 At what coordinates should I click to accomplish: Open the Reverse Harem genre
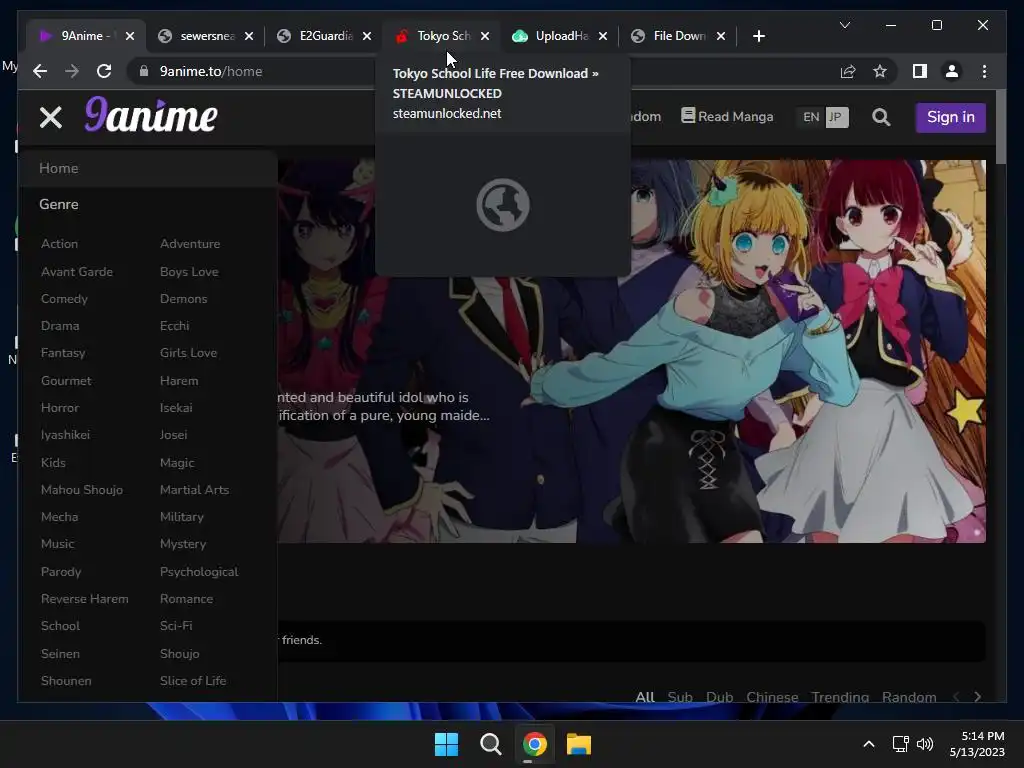tap(84, 599)
